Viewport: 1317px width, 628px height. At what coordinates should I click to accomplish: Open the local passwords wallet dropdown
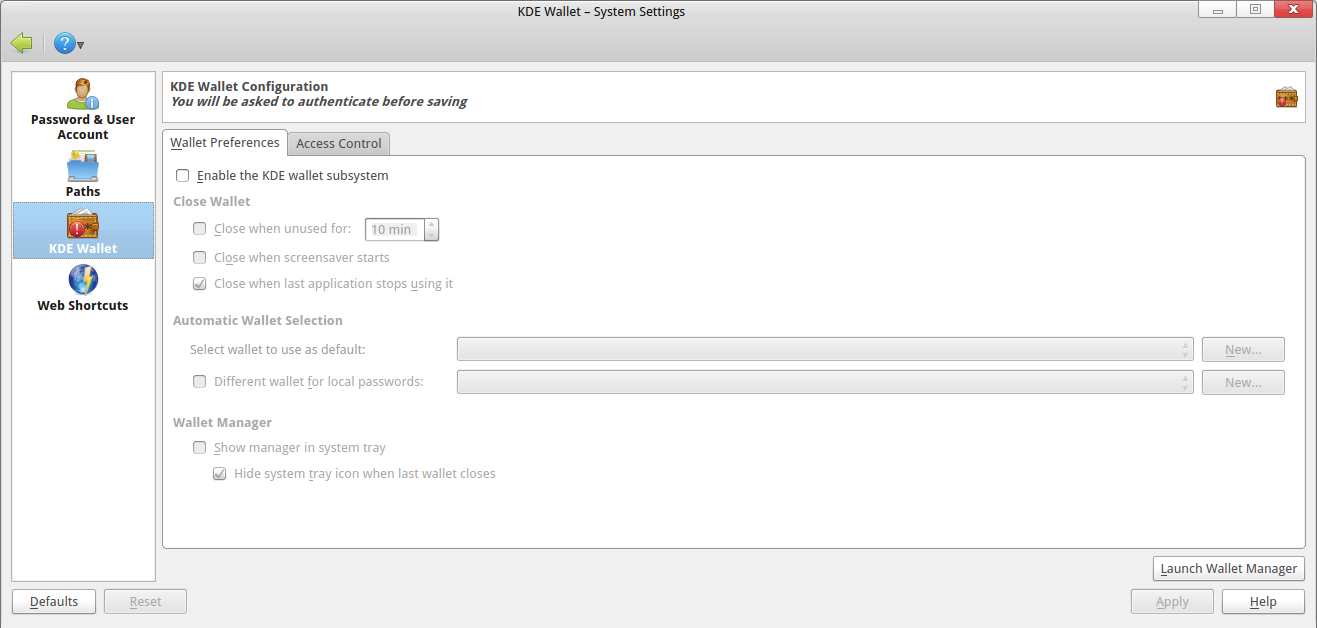click(x=825, y=382)
